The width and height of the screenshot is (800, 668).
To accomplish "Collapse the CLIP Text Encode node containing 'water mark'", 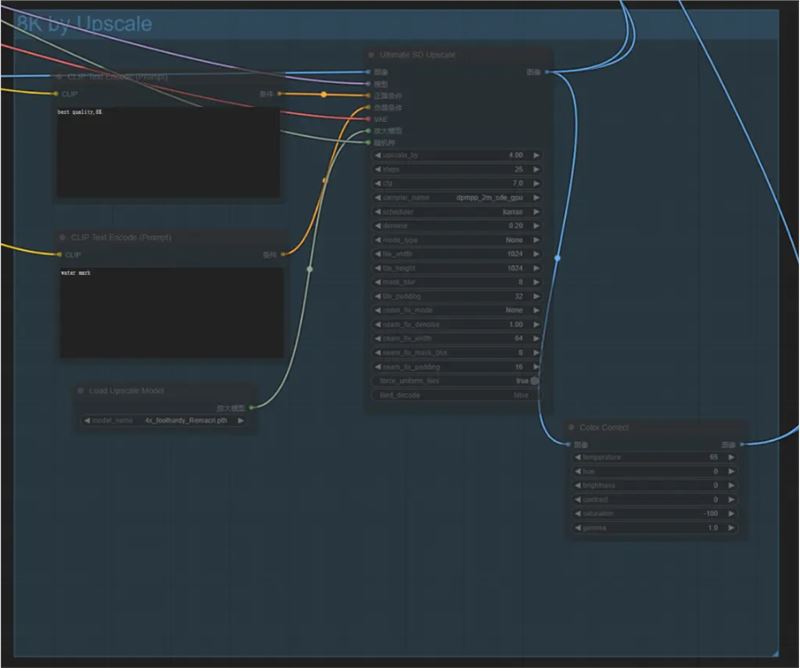I will pyautogui.click(x=62, y=237).
